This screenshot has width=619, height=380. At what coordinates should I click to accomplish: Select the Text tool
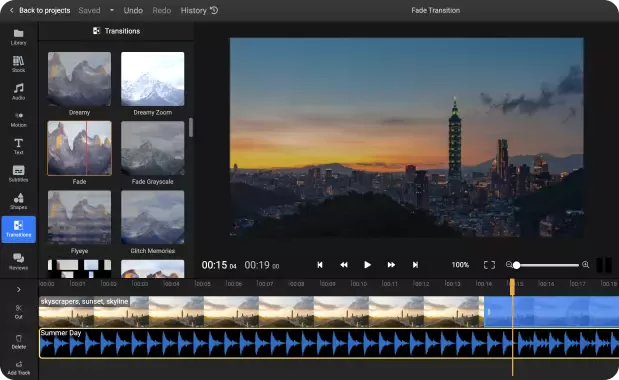pyautogui.click(x=19, y=146)
